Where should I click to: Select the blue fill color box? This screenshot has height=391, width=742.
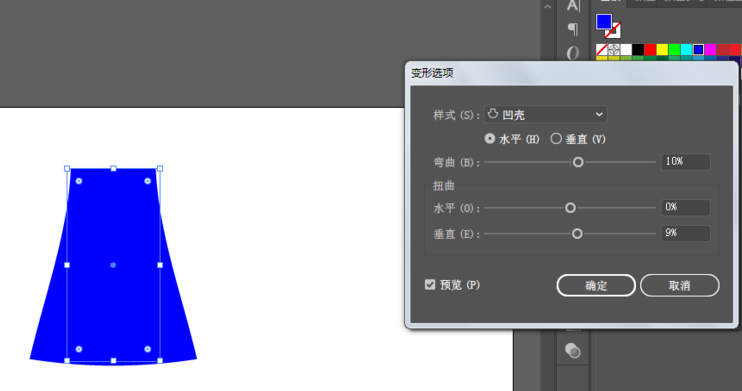click(x=604, y=22)
